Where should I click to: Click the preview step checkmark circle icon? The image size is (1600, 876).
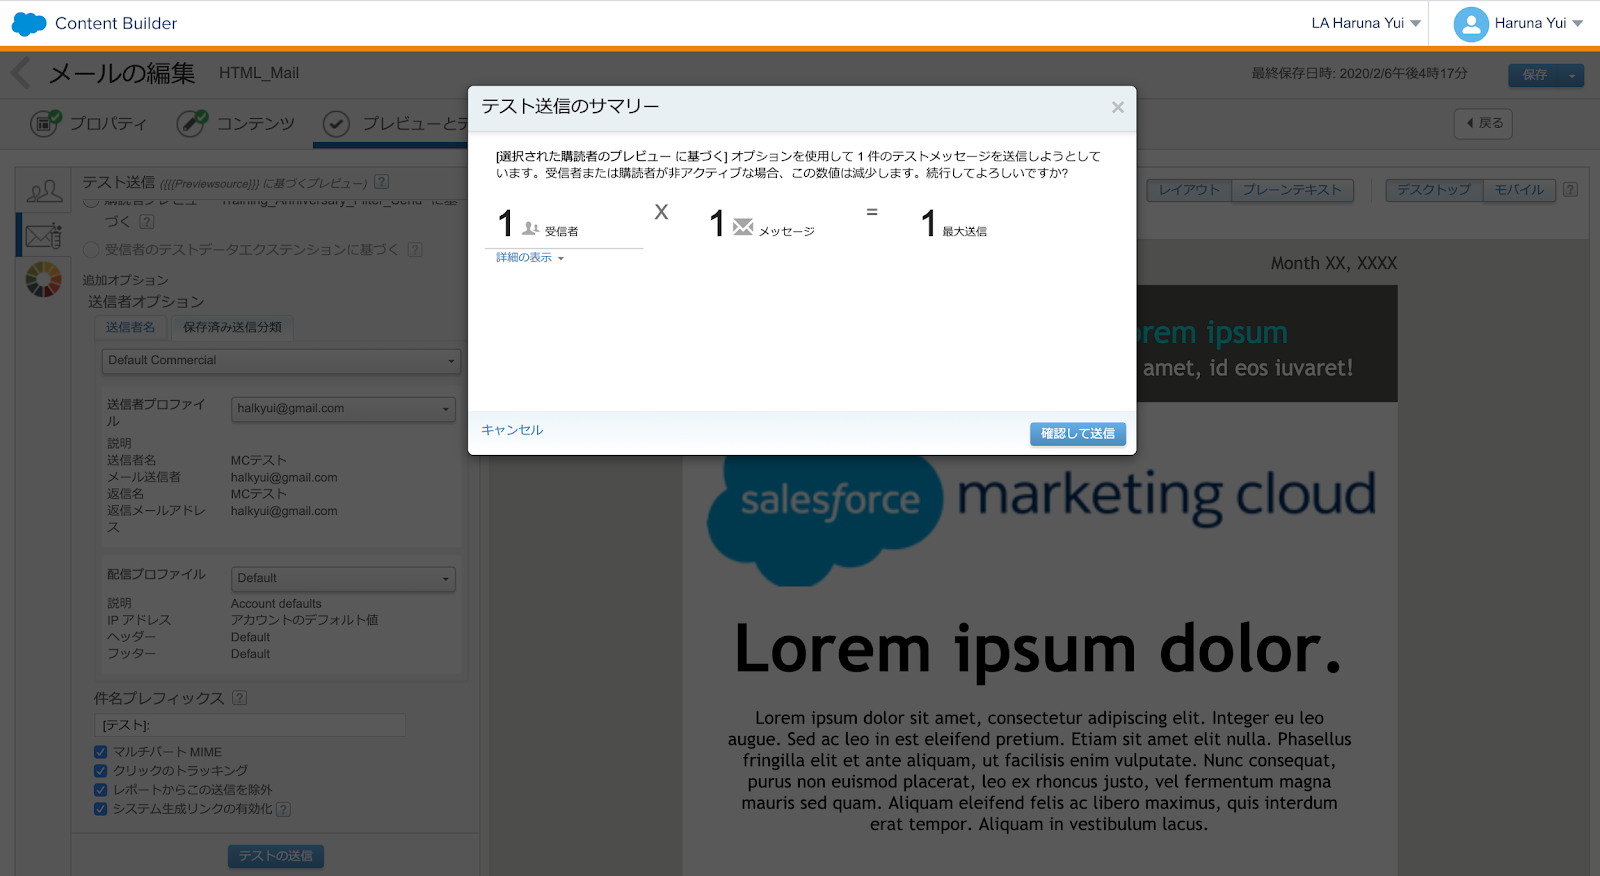336,123
